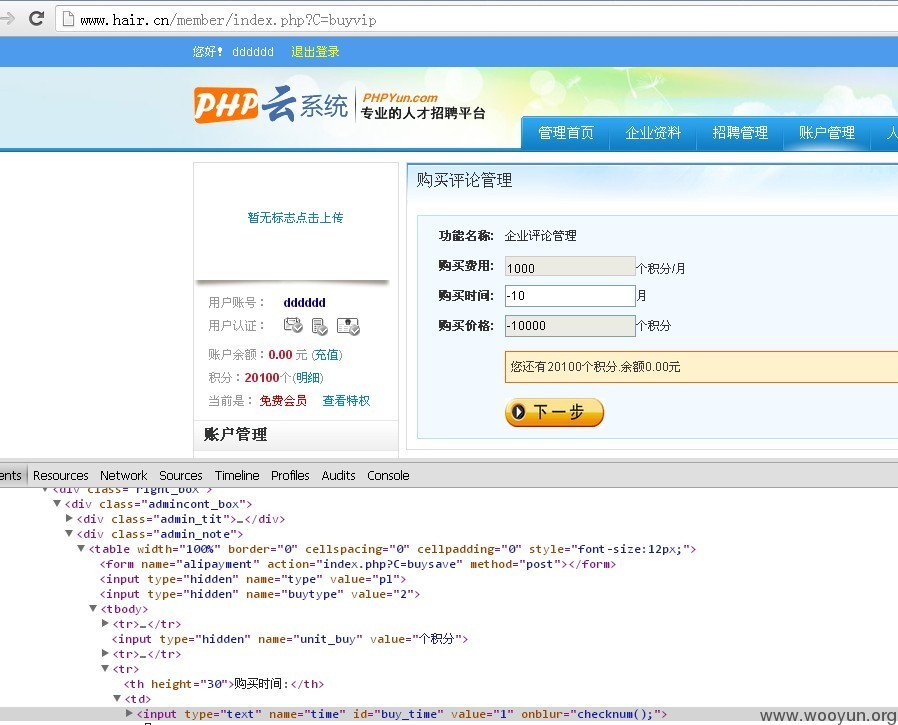The image size is (898, 725).
Task: Click the 暂无标志点击上传 upload link
Action: click(x=296, y=218)
